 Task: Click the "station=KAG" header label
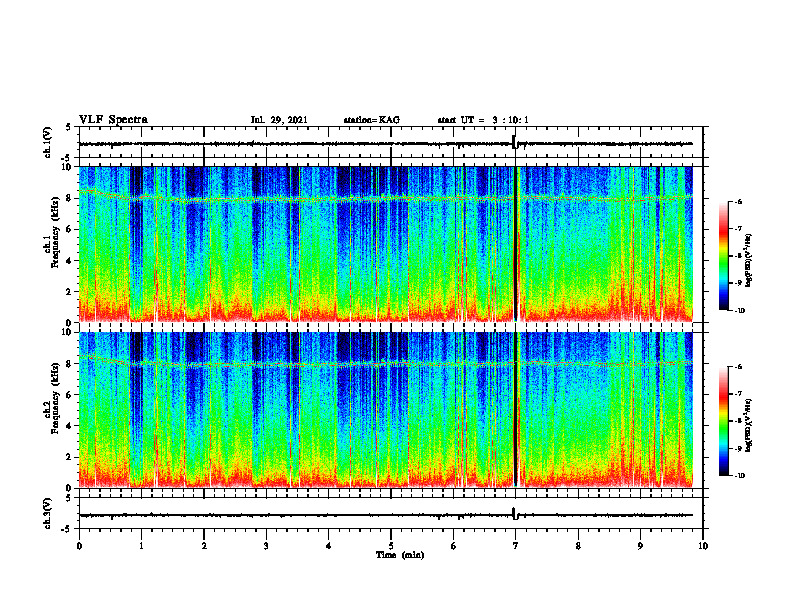click(372, 120)
